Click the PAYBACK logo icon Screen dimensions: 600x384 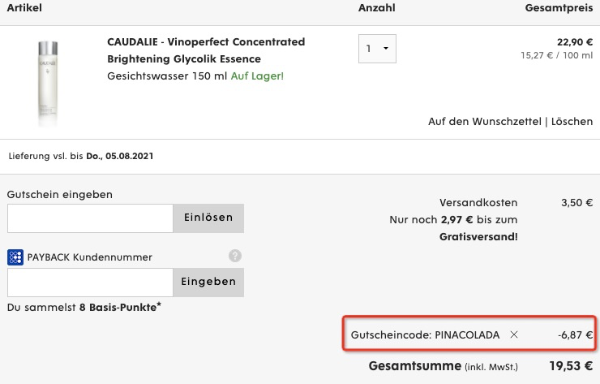(15, 257)
